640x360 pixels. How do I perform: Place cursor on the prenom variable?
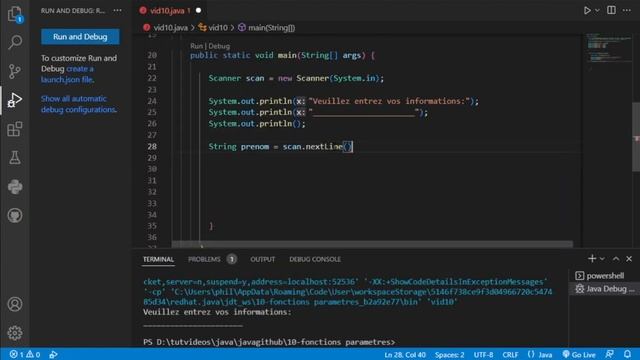click(x=255, y=146)
